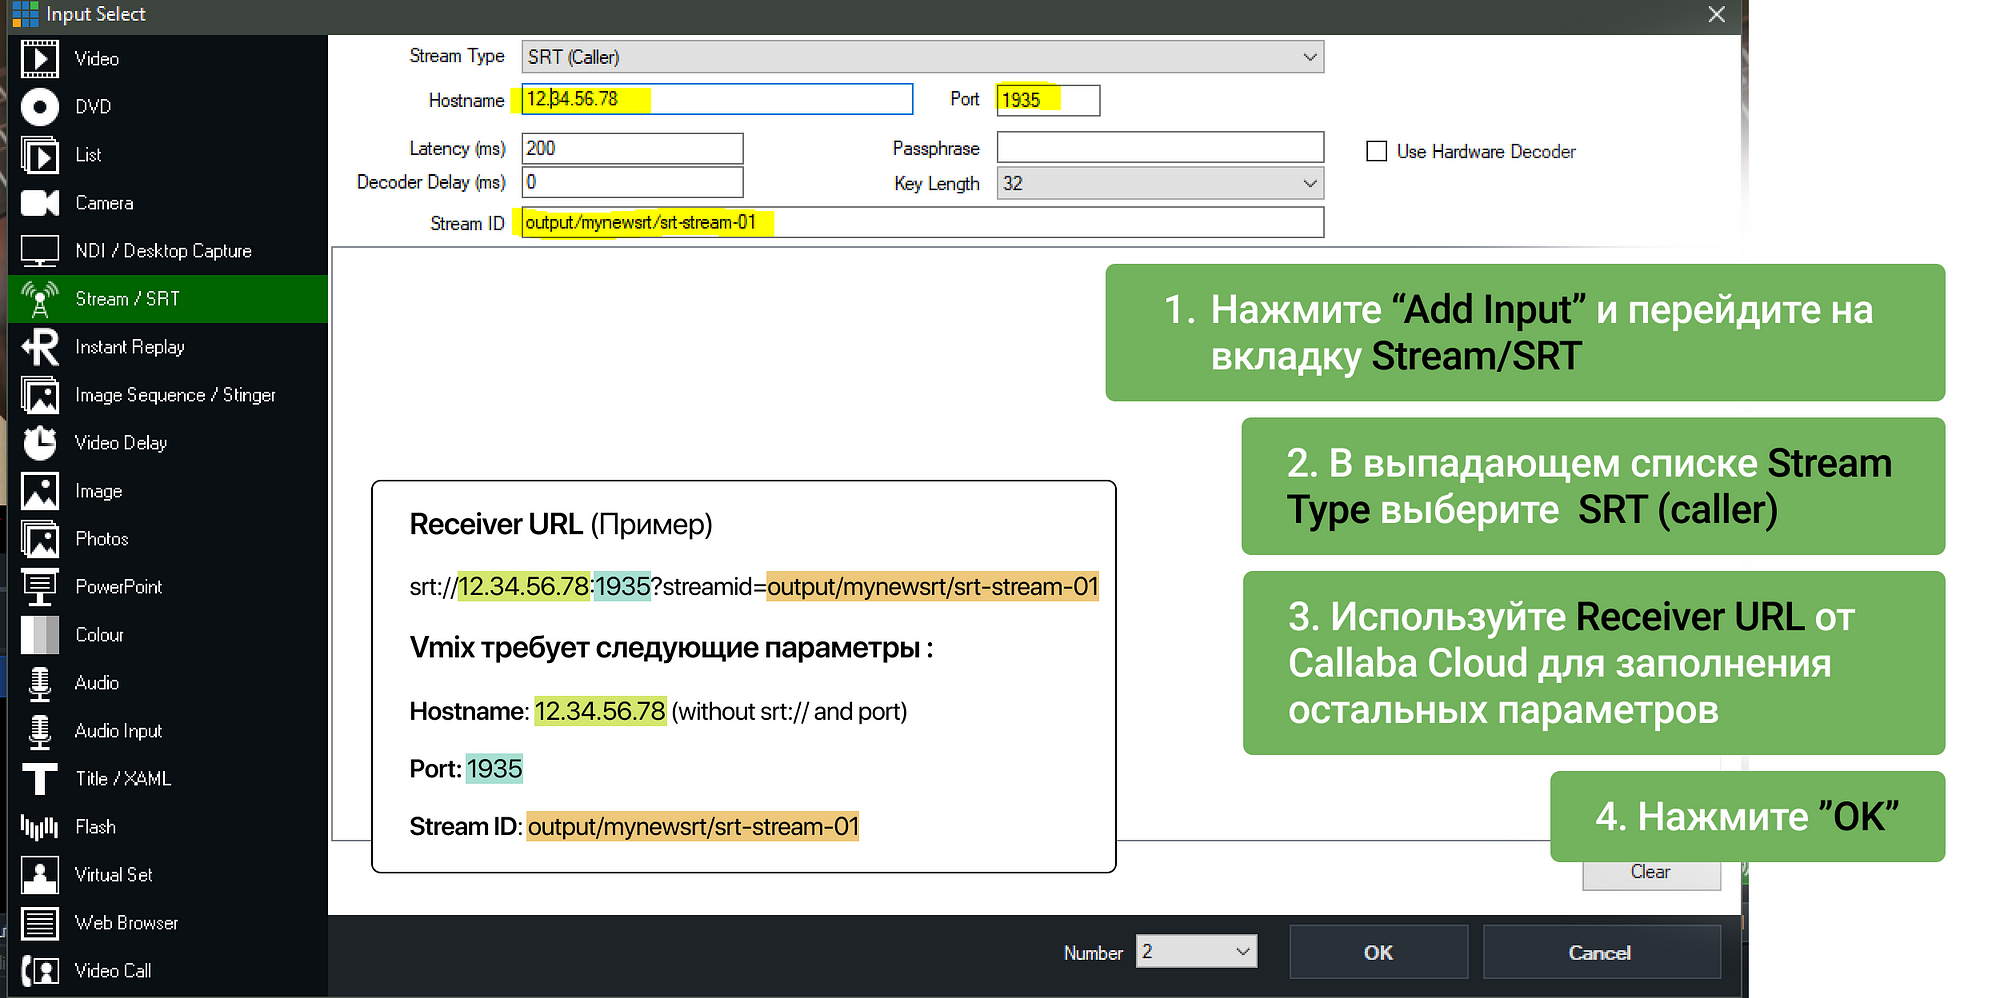Click the NDI / Desktop Capture label
The image size is (2000, 998).
click(163, 251)
